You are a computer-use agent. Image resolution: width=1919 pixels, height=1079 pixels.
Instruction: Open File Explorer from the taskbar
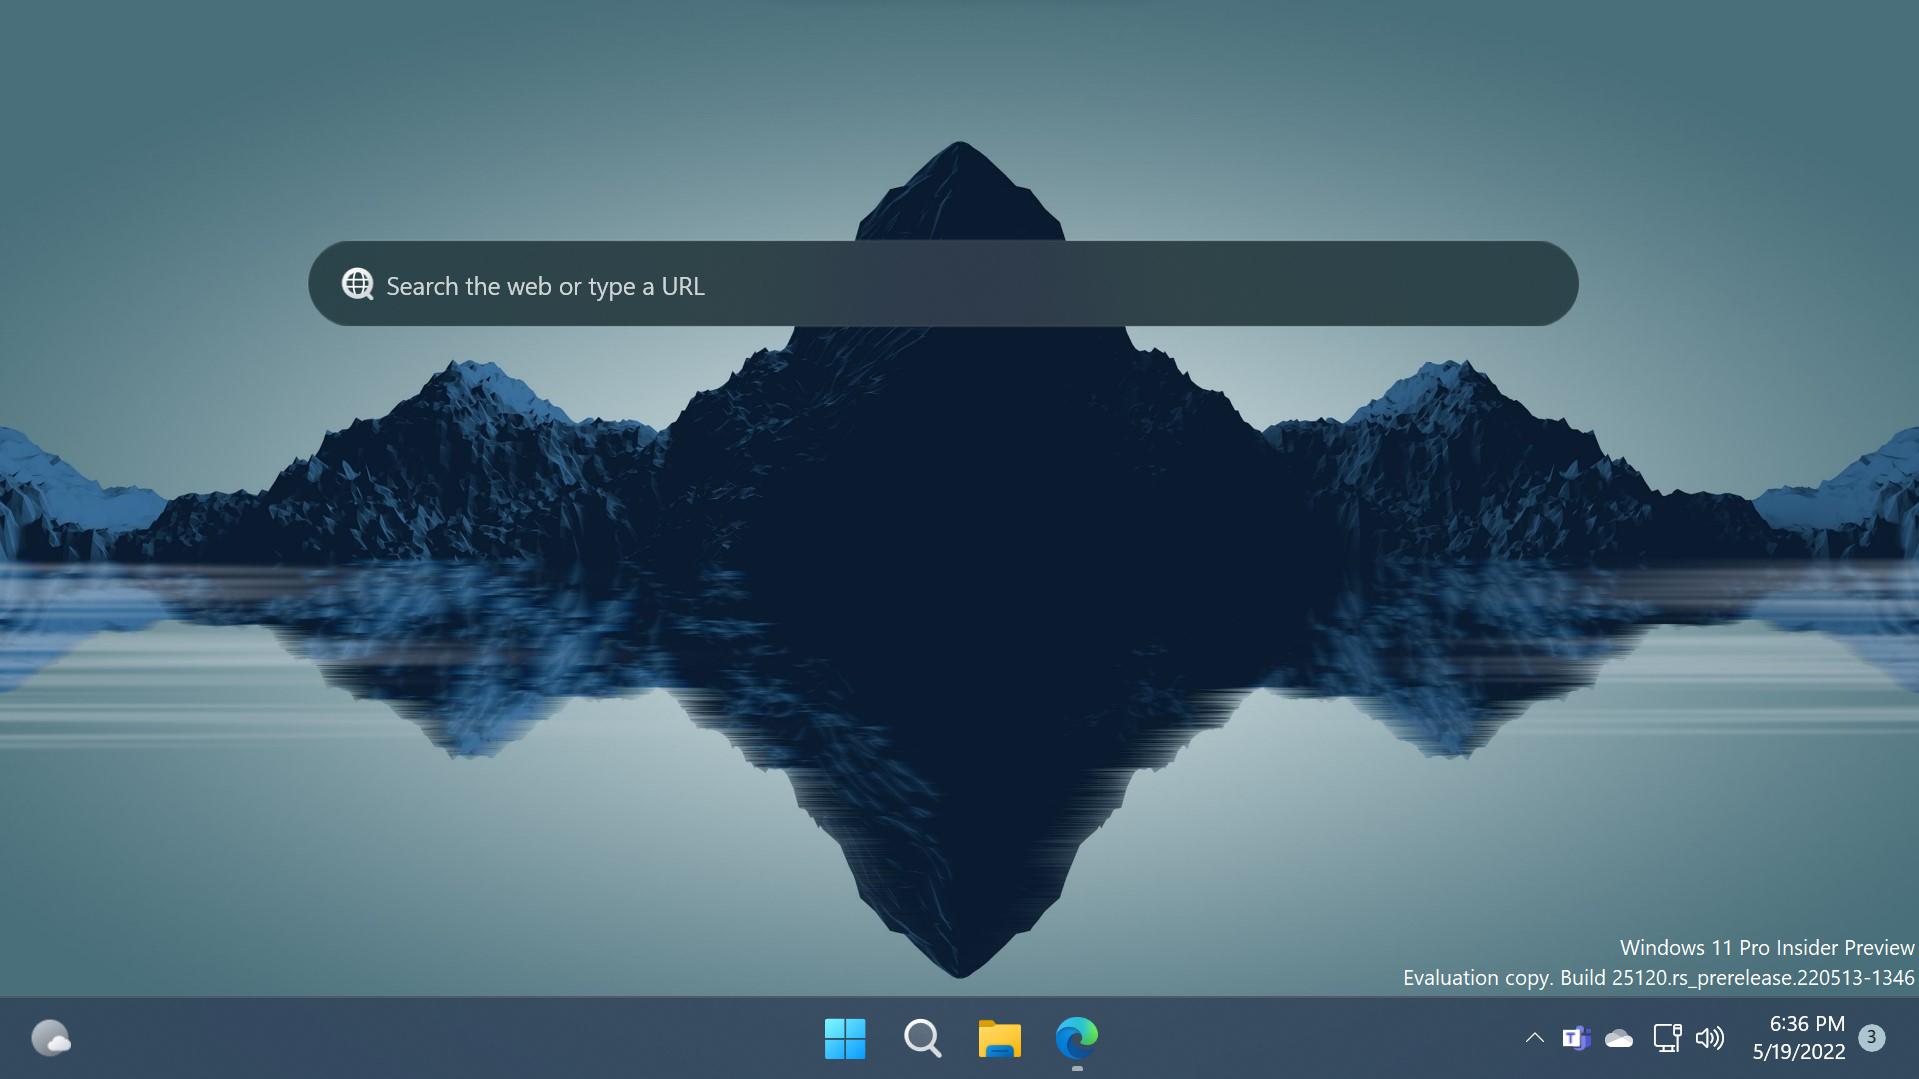(999, 1038)
